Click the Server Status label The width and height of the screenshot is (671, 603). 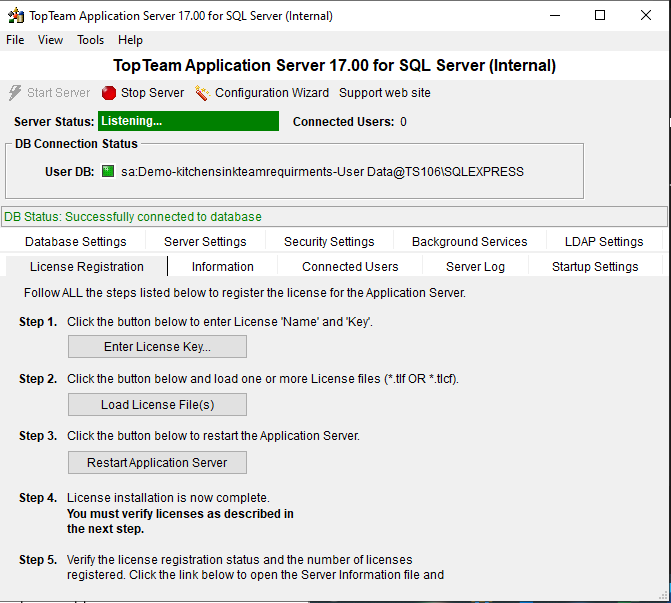click(x=54, y=122)
